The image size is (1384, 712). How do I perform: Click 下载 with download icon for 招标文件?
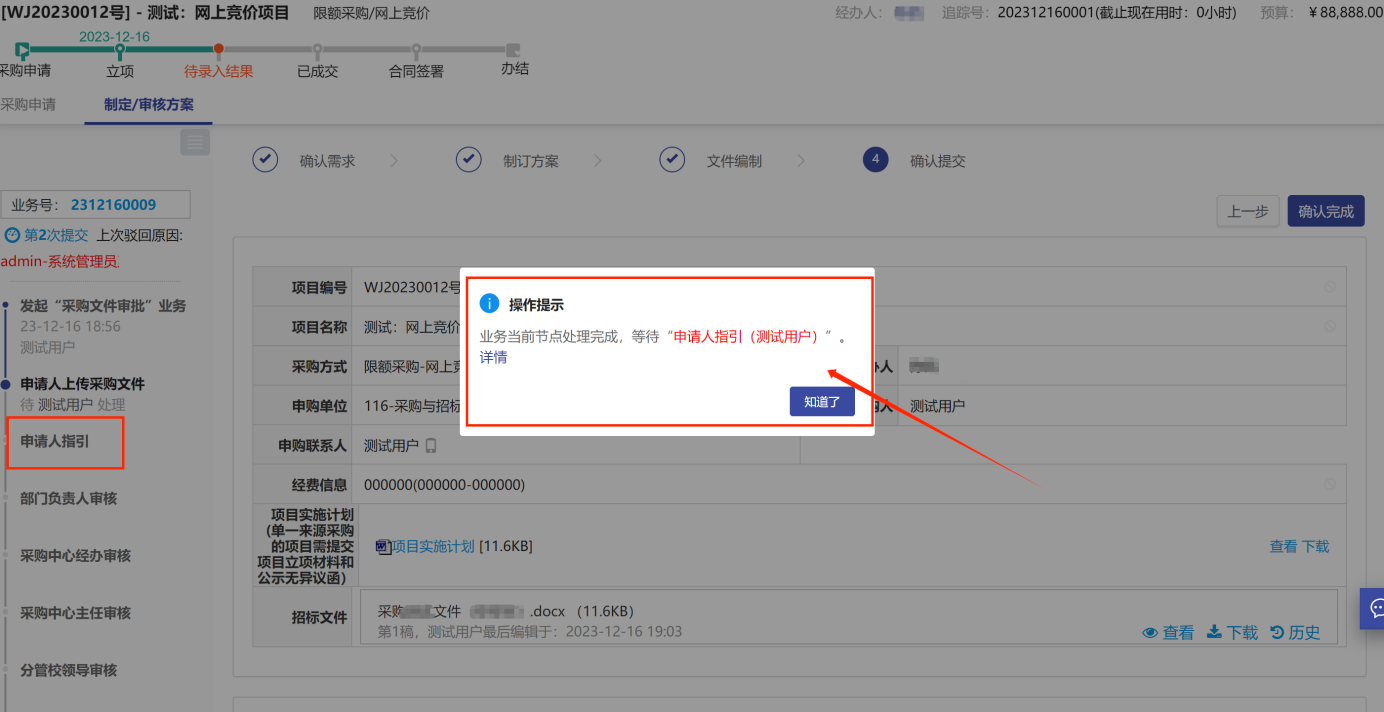[x=1232, y=632]
